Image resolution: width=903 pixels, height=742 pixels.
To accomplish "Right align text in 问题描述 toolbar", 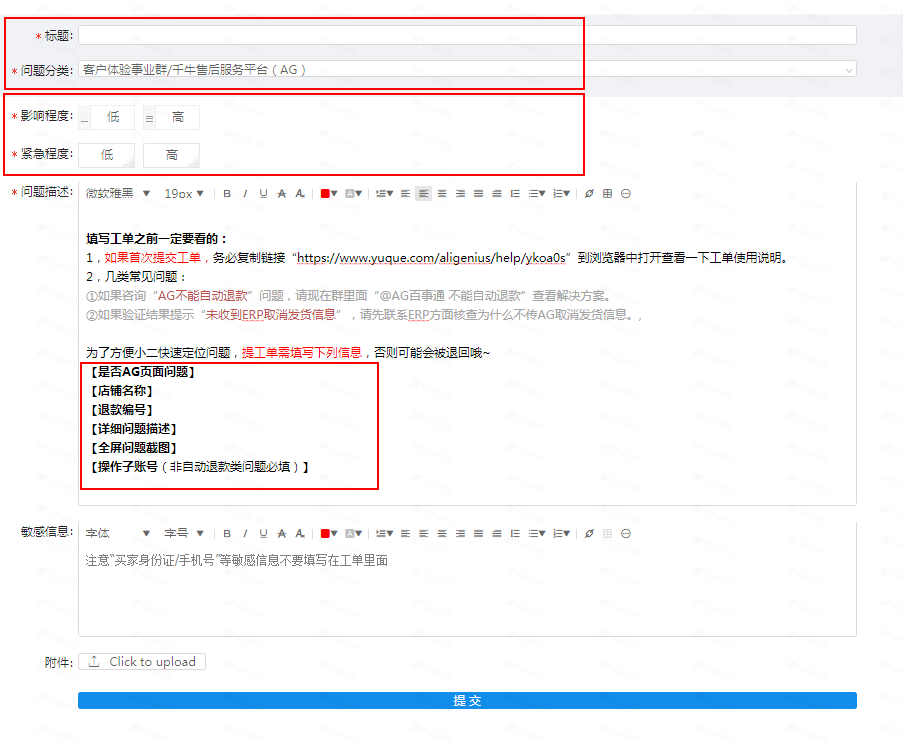I will (x=460, y=194).
